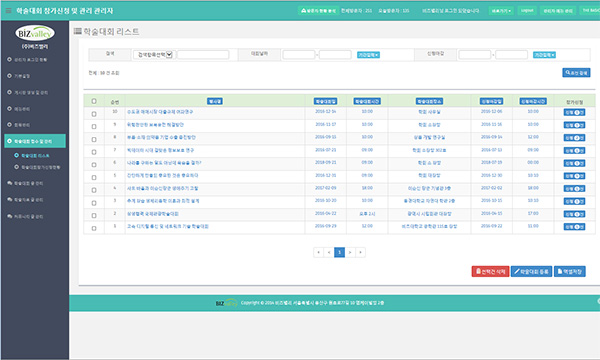Open 학술대회 글 관리 sidebar item
This screenshot has width=600, height=360.
point(29,183)
